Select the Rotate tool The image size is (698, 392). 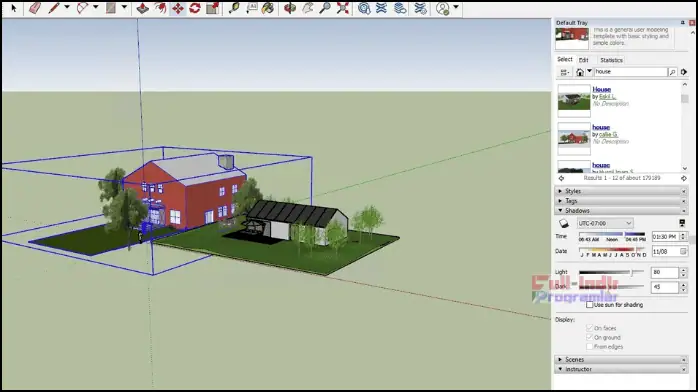pyautogui.click(x=195, y=8)
